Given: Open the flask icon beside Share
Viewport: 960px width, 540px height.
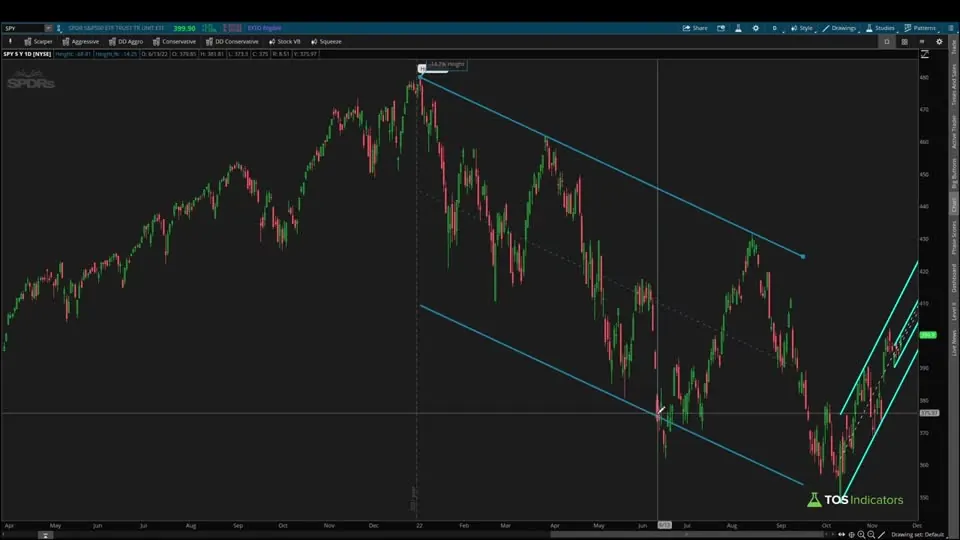Looking at the screenshot, I should coord(738,28).
